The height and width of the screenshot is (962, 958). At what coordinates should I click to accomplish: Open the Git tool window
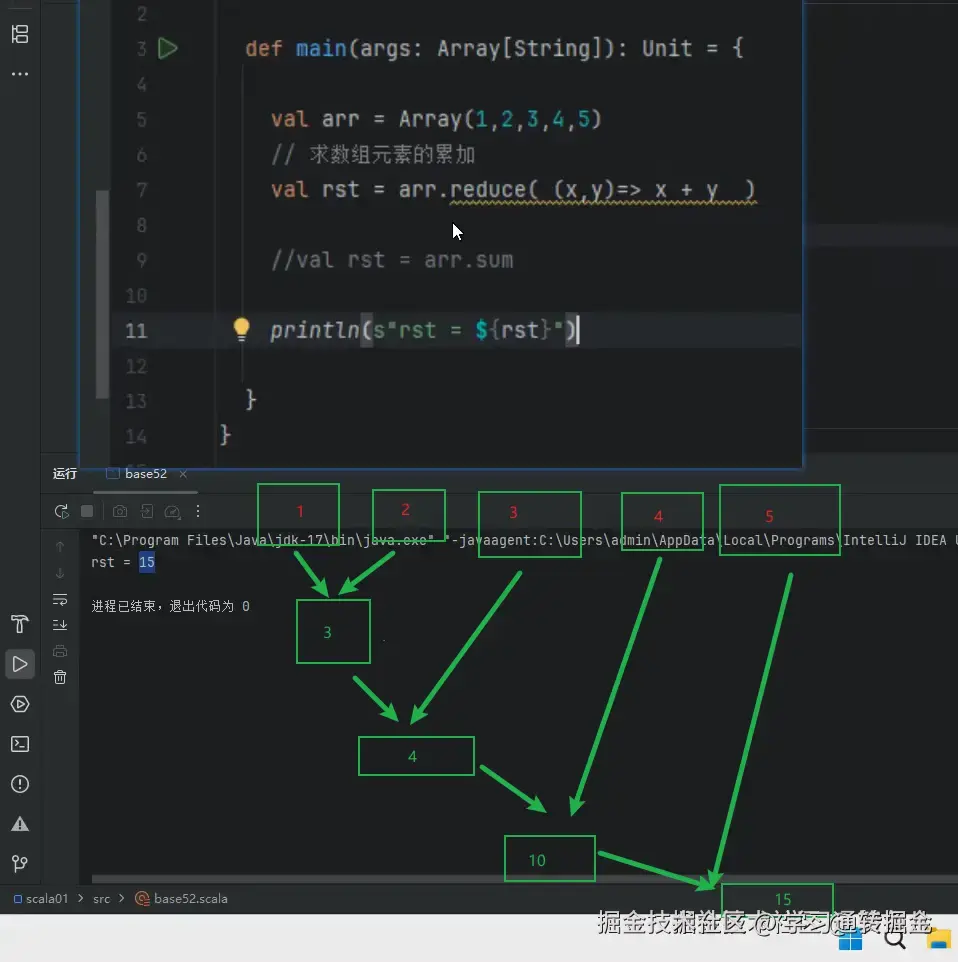coord(20,864)
